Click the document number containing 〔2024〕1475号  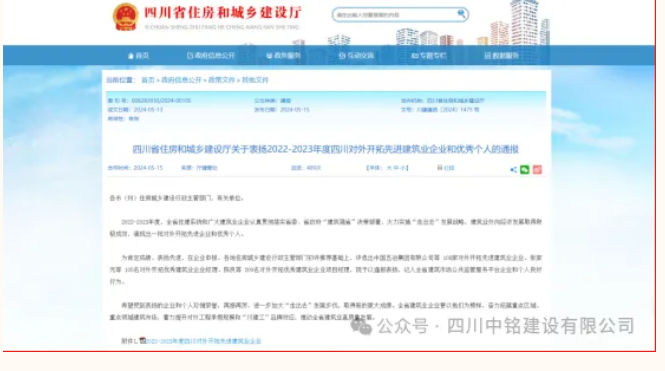(x=447, y=109)
